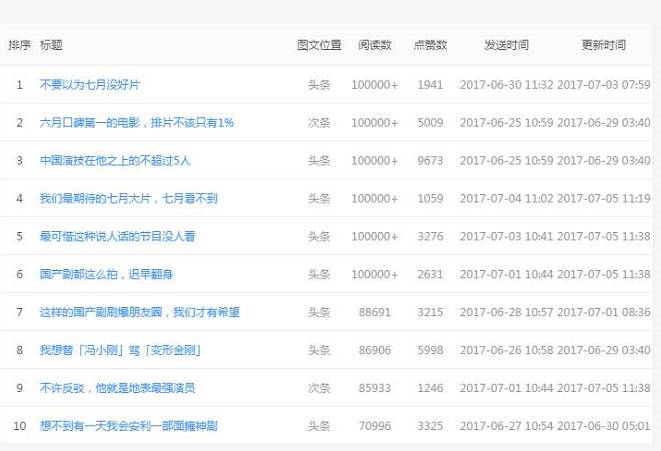This screenshot has width=661, height=451.
Task: Open article '不要以为七月没好片'
Action: pyautogui.click(x=89, y=85)
